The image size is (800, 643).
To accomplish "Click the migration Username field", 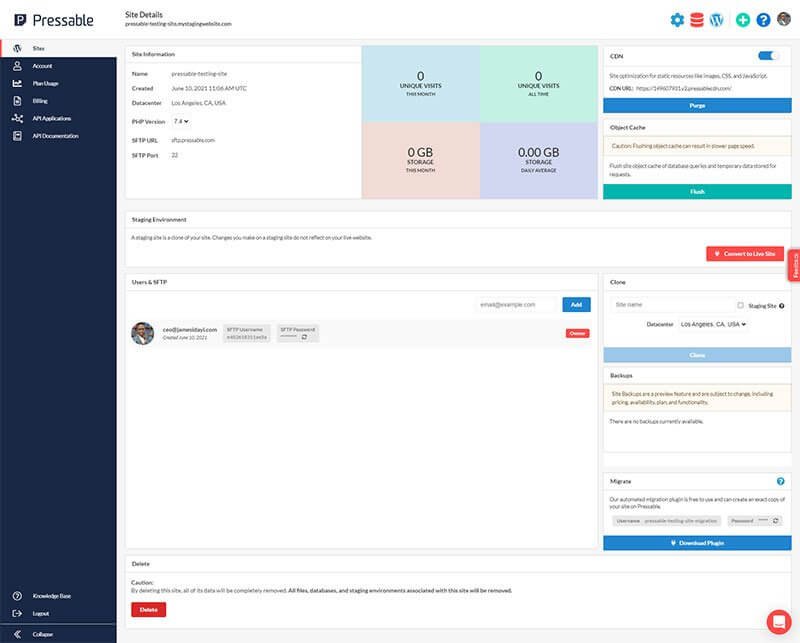I will pos(666,521).
